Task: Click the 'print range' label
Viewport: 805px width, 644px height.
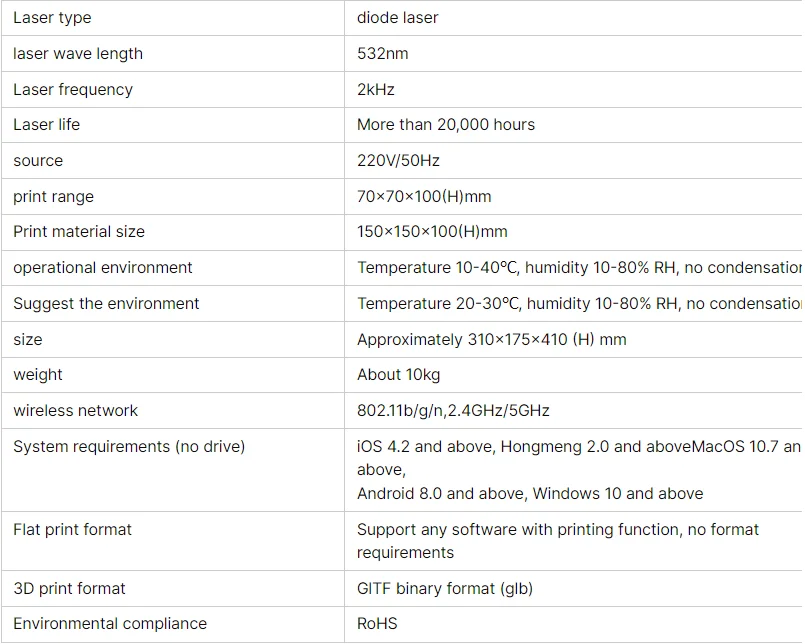Action: coord(53,196)
